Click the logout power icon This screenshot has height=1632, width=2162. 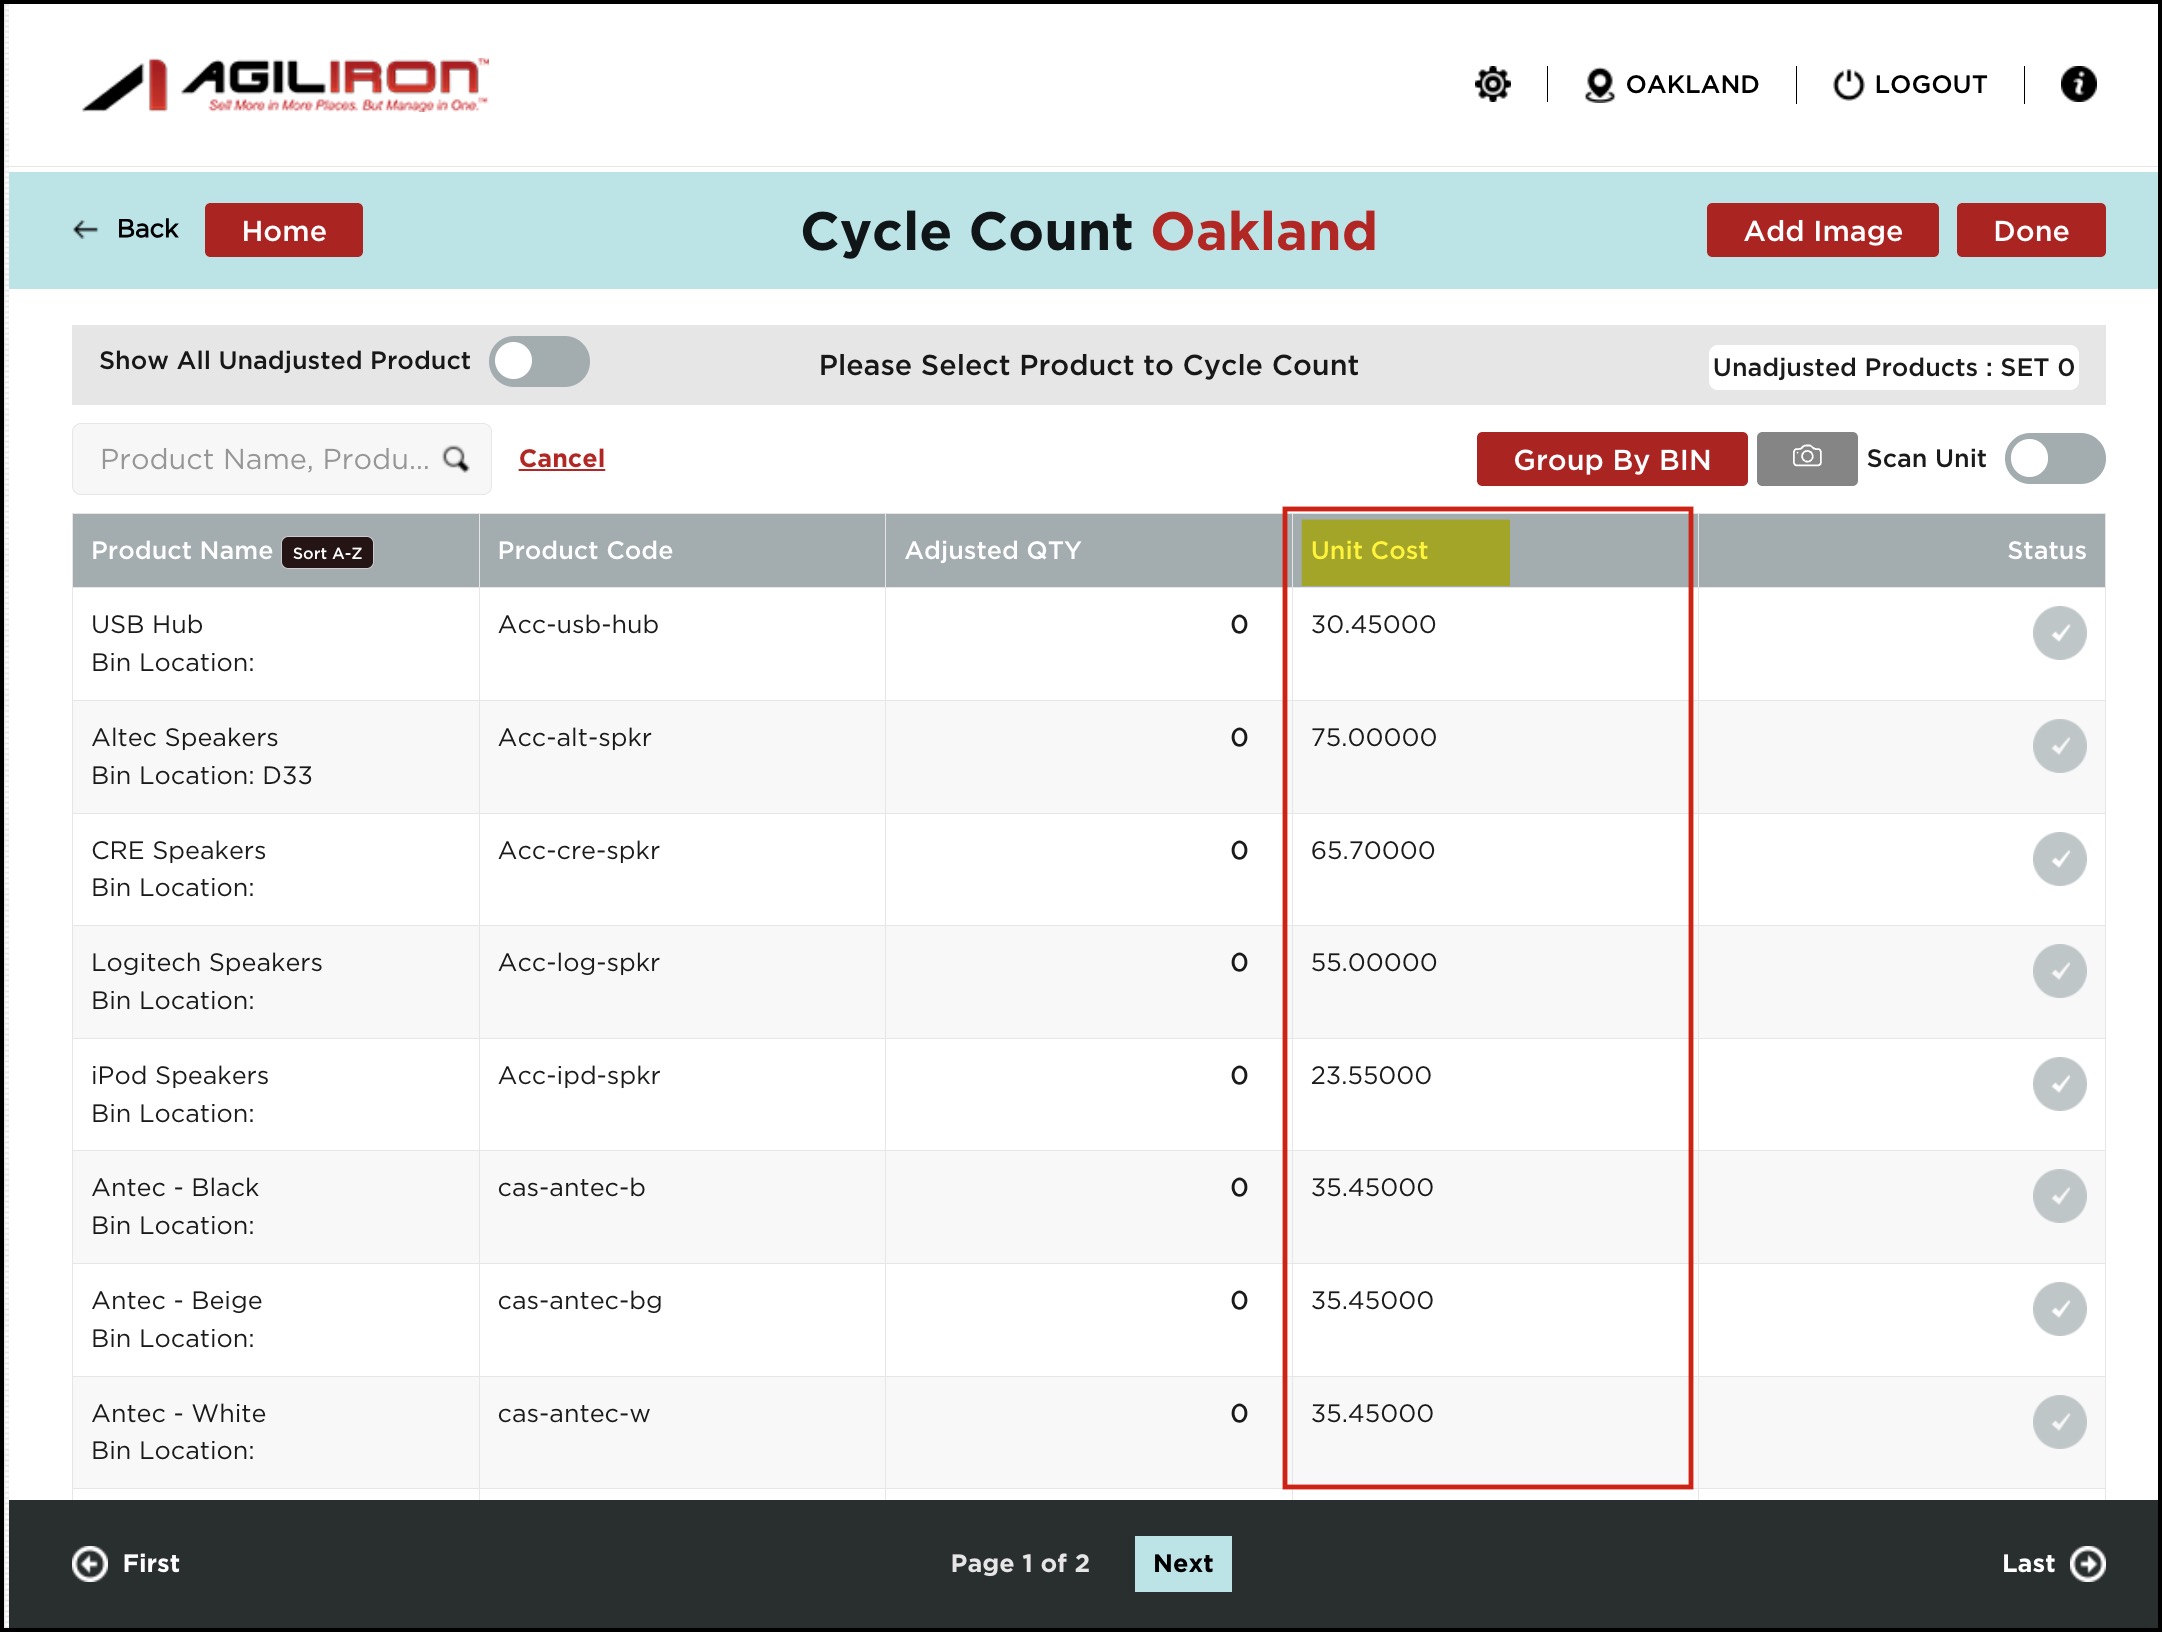click(x=1848, y=85)
